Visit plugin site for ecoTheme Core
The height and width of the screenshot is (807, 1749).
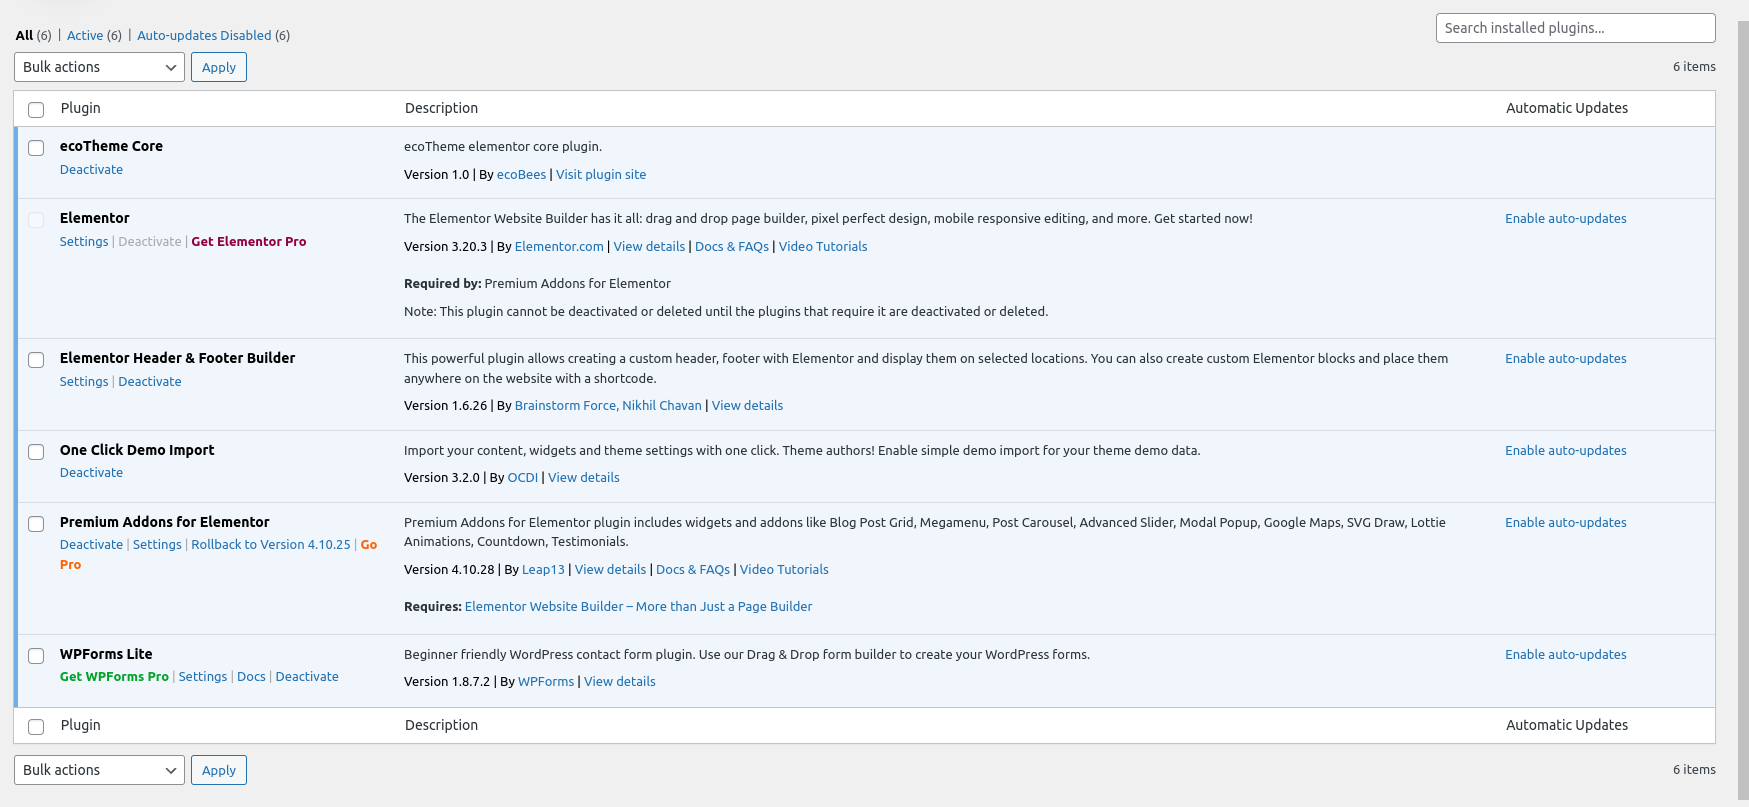point(601,174)
